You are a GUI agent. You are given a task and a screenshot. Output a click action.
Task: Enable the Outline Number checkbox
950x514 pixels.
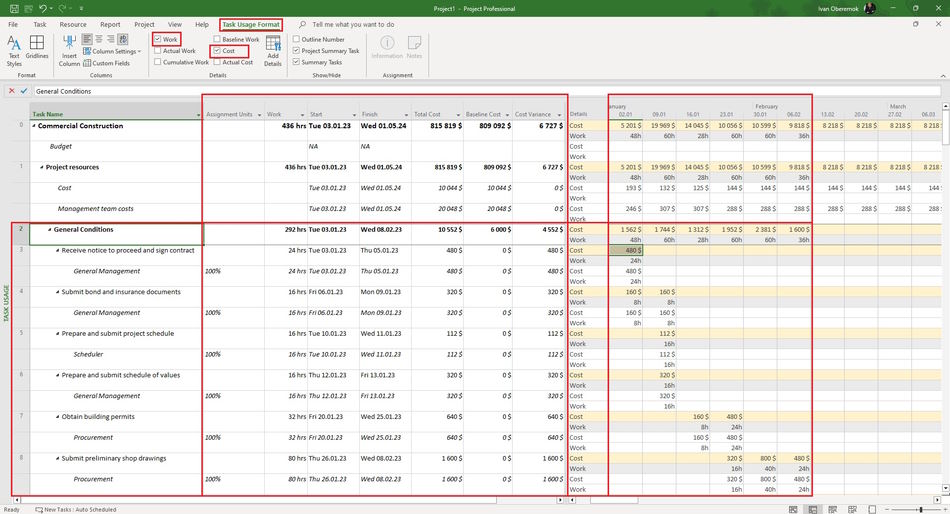[296, 39]
